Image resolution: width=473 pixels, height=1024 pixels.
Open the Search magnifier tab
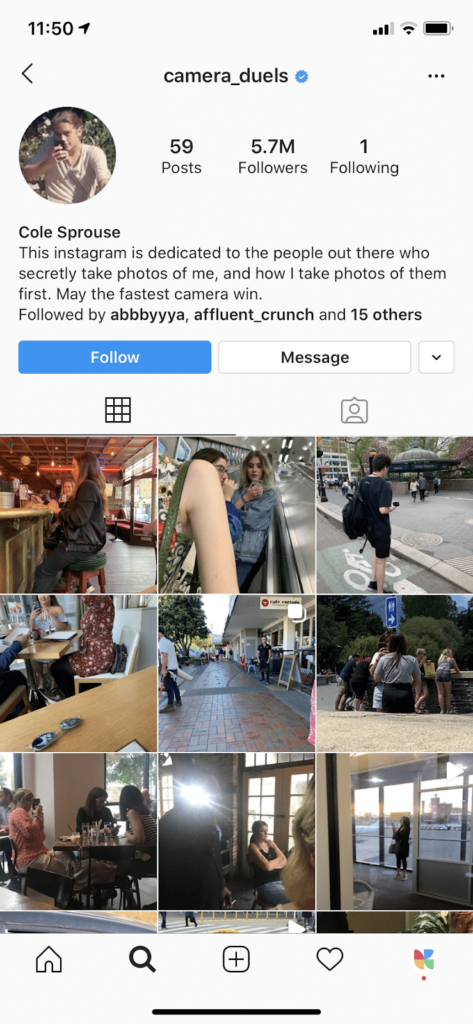point(142,959)
